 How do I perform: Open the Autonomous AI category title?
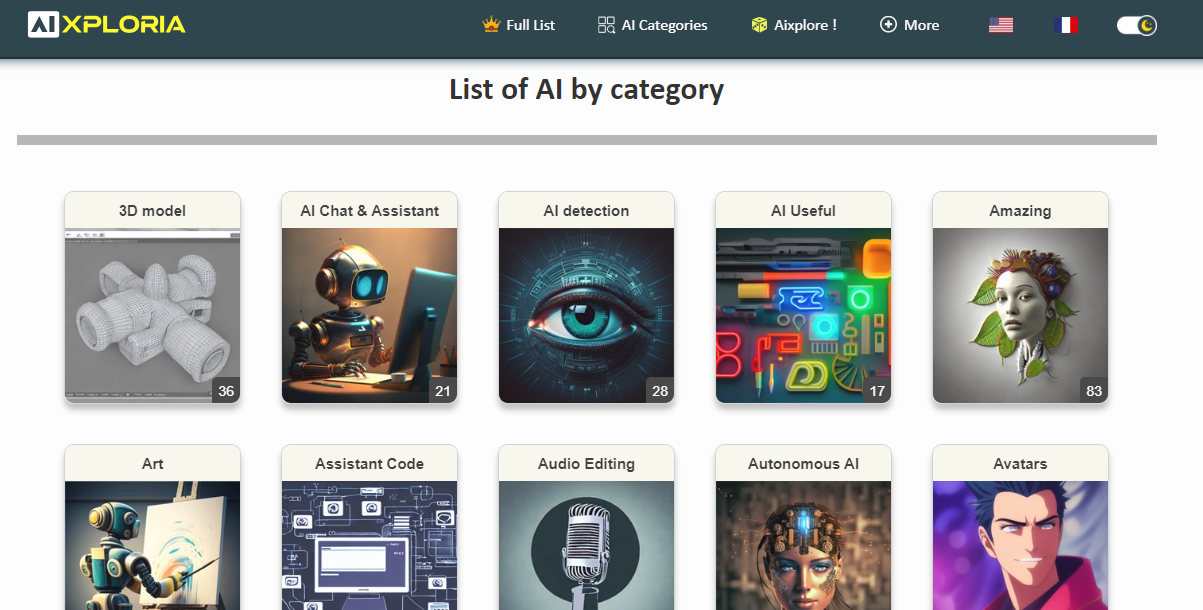pos(803,463)
